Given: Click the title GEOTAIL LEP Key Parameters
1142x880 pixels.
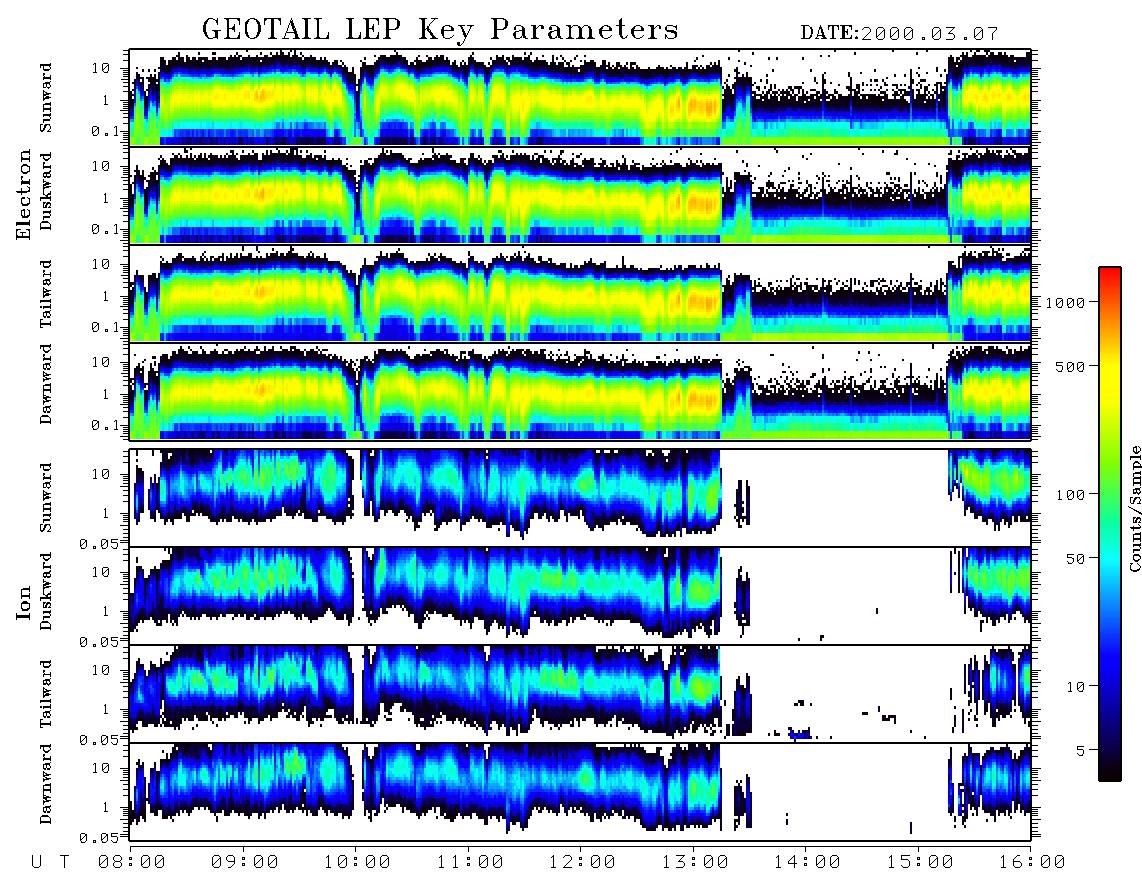Looking at the screenshot, I should pos(440,30).
